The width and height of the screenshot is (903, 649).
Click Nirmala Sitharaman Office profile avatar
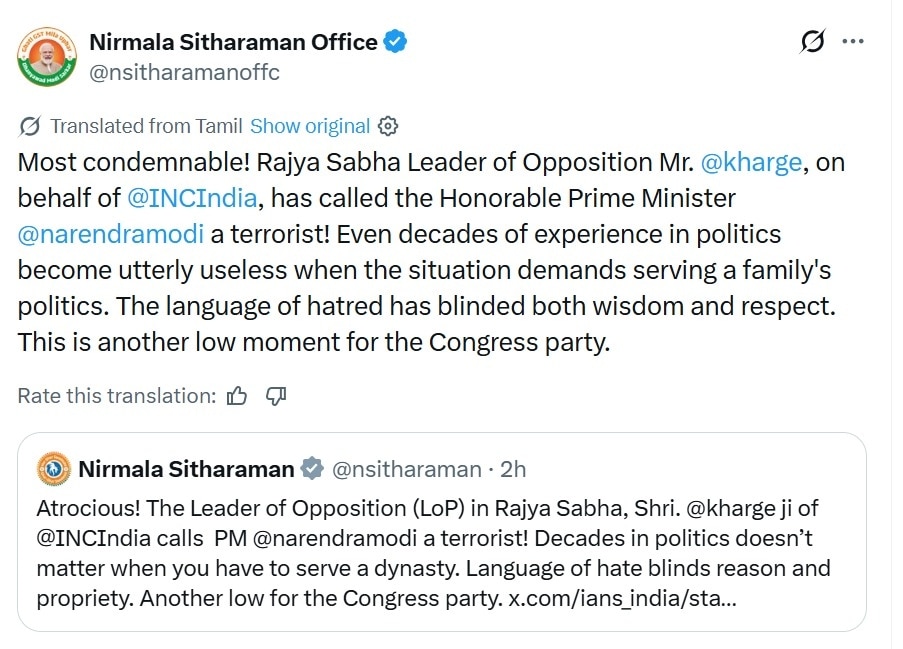[x=47, y=56]
